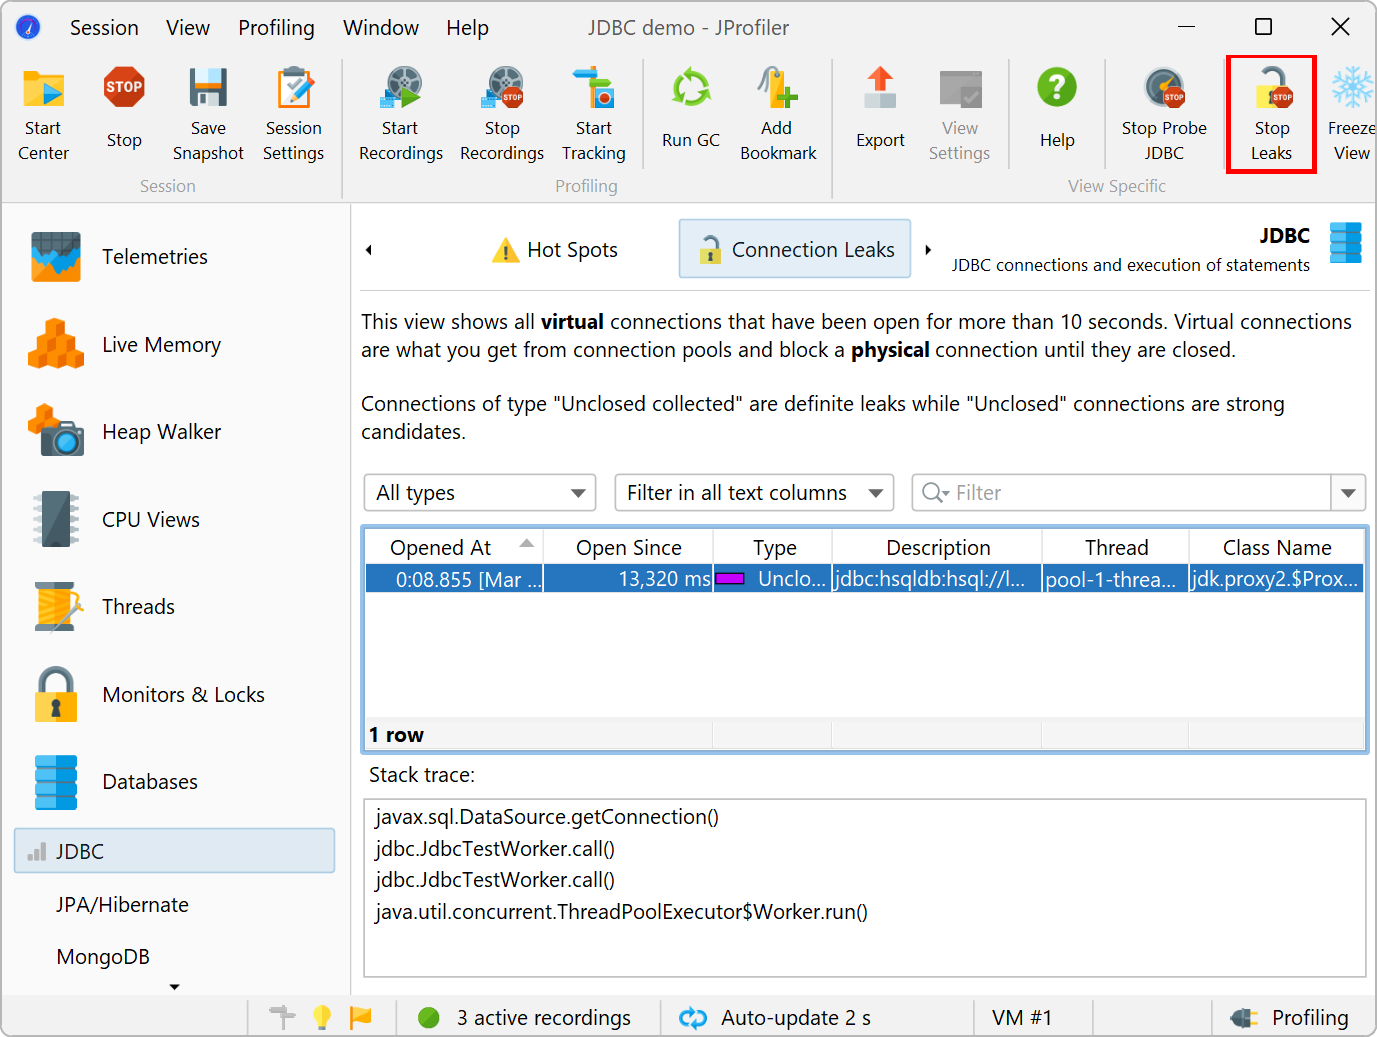Select JPA/Hibernate in the sidebar

(123, 905)
